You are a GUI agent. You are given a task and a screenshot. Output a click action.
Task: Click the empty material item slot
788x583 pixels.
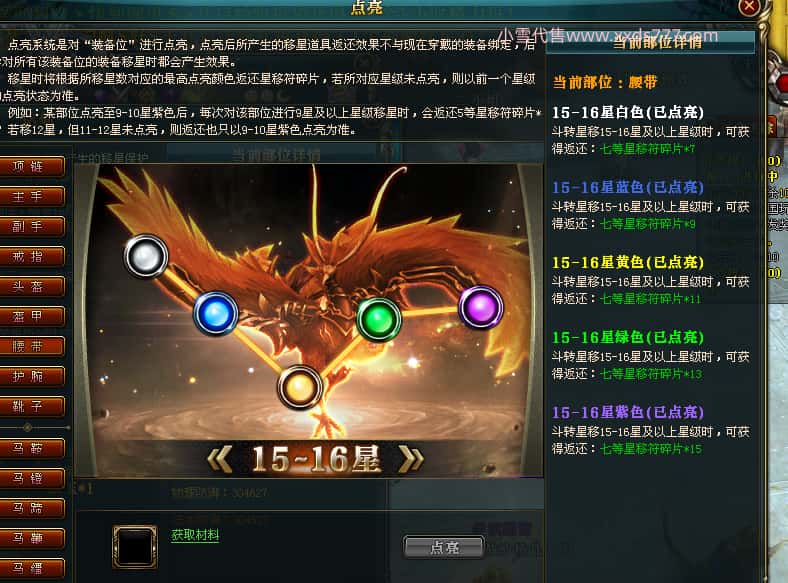pos(134,547)
